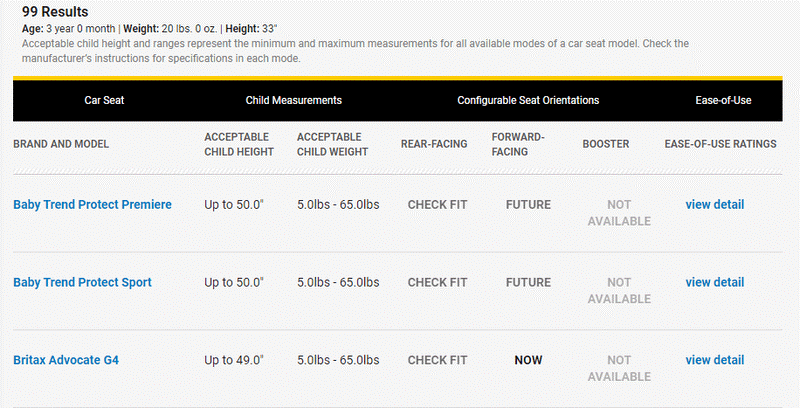This screenshot has height=408, width=800.
Task: Click the Weight 20 lbs. 0 oz. text
Action: coord(170,29)
